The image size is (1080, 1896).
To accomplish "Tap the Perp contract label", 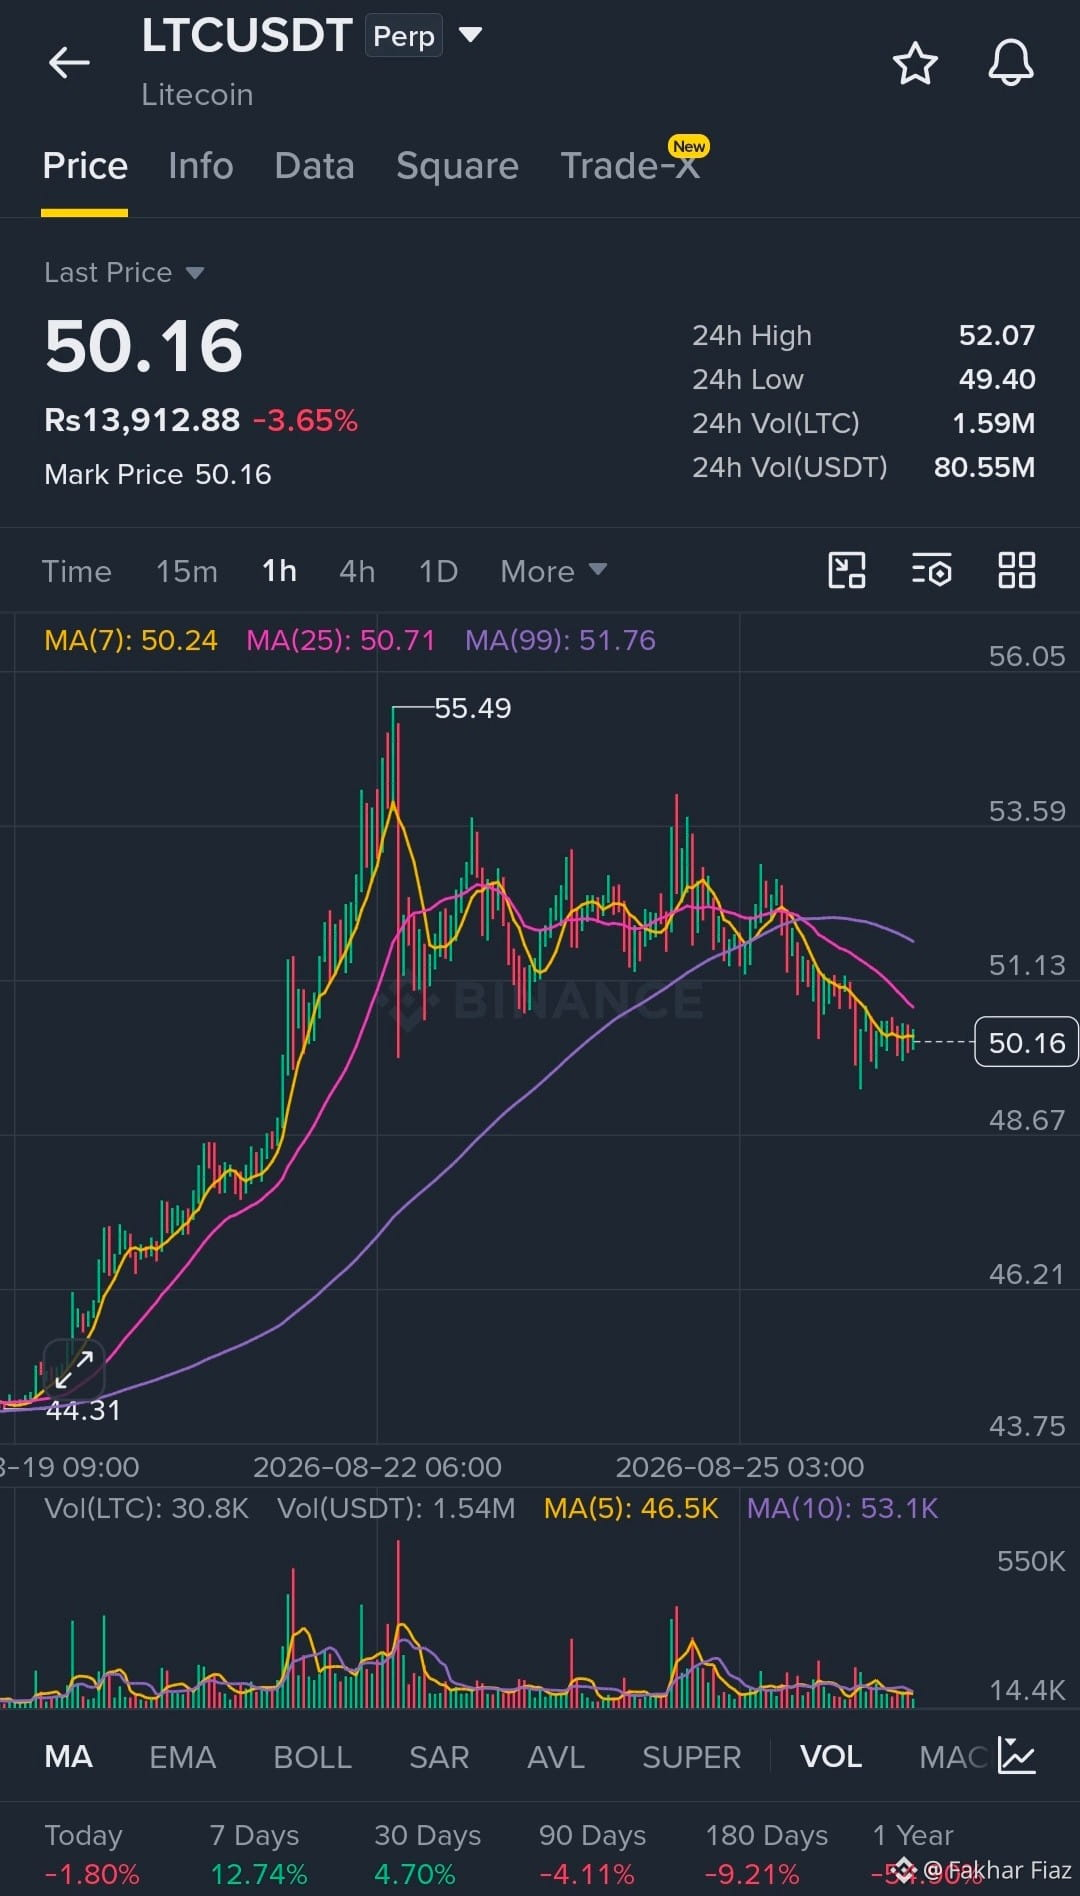I will click(x=404, y=36).
